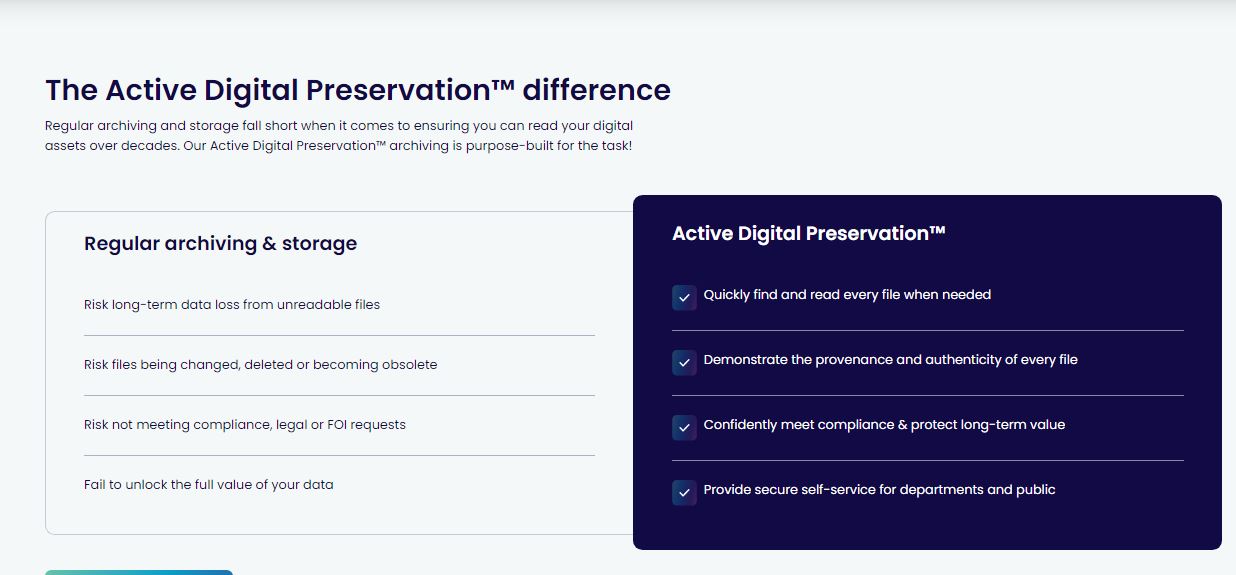Click checkmark icon beside 'Demonstrate the provenance'
Screen dimensions: 1236x575
pyautogui.click(x=684, y=362)
